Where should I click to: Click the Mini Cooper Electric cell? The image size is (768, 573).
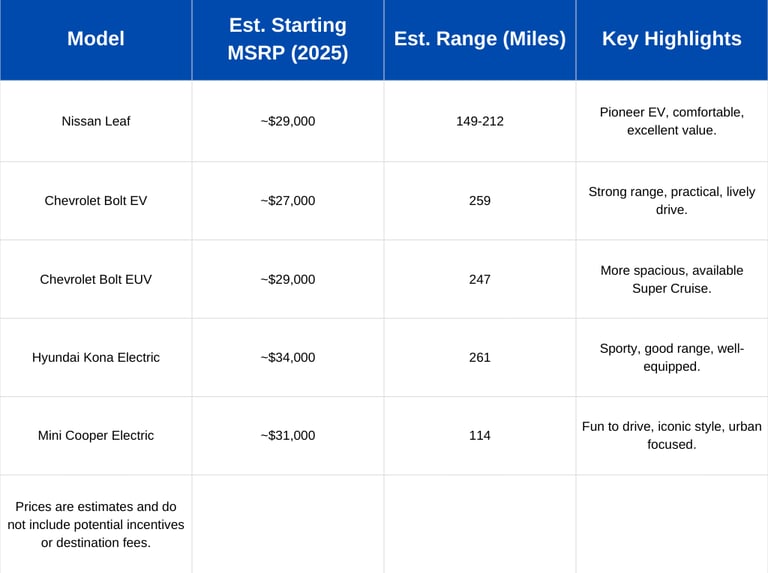click(96, 435)
